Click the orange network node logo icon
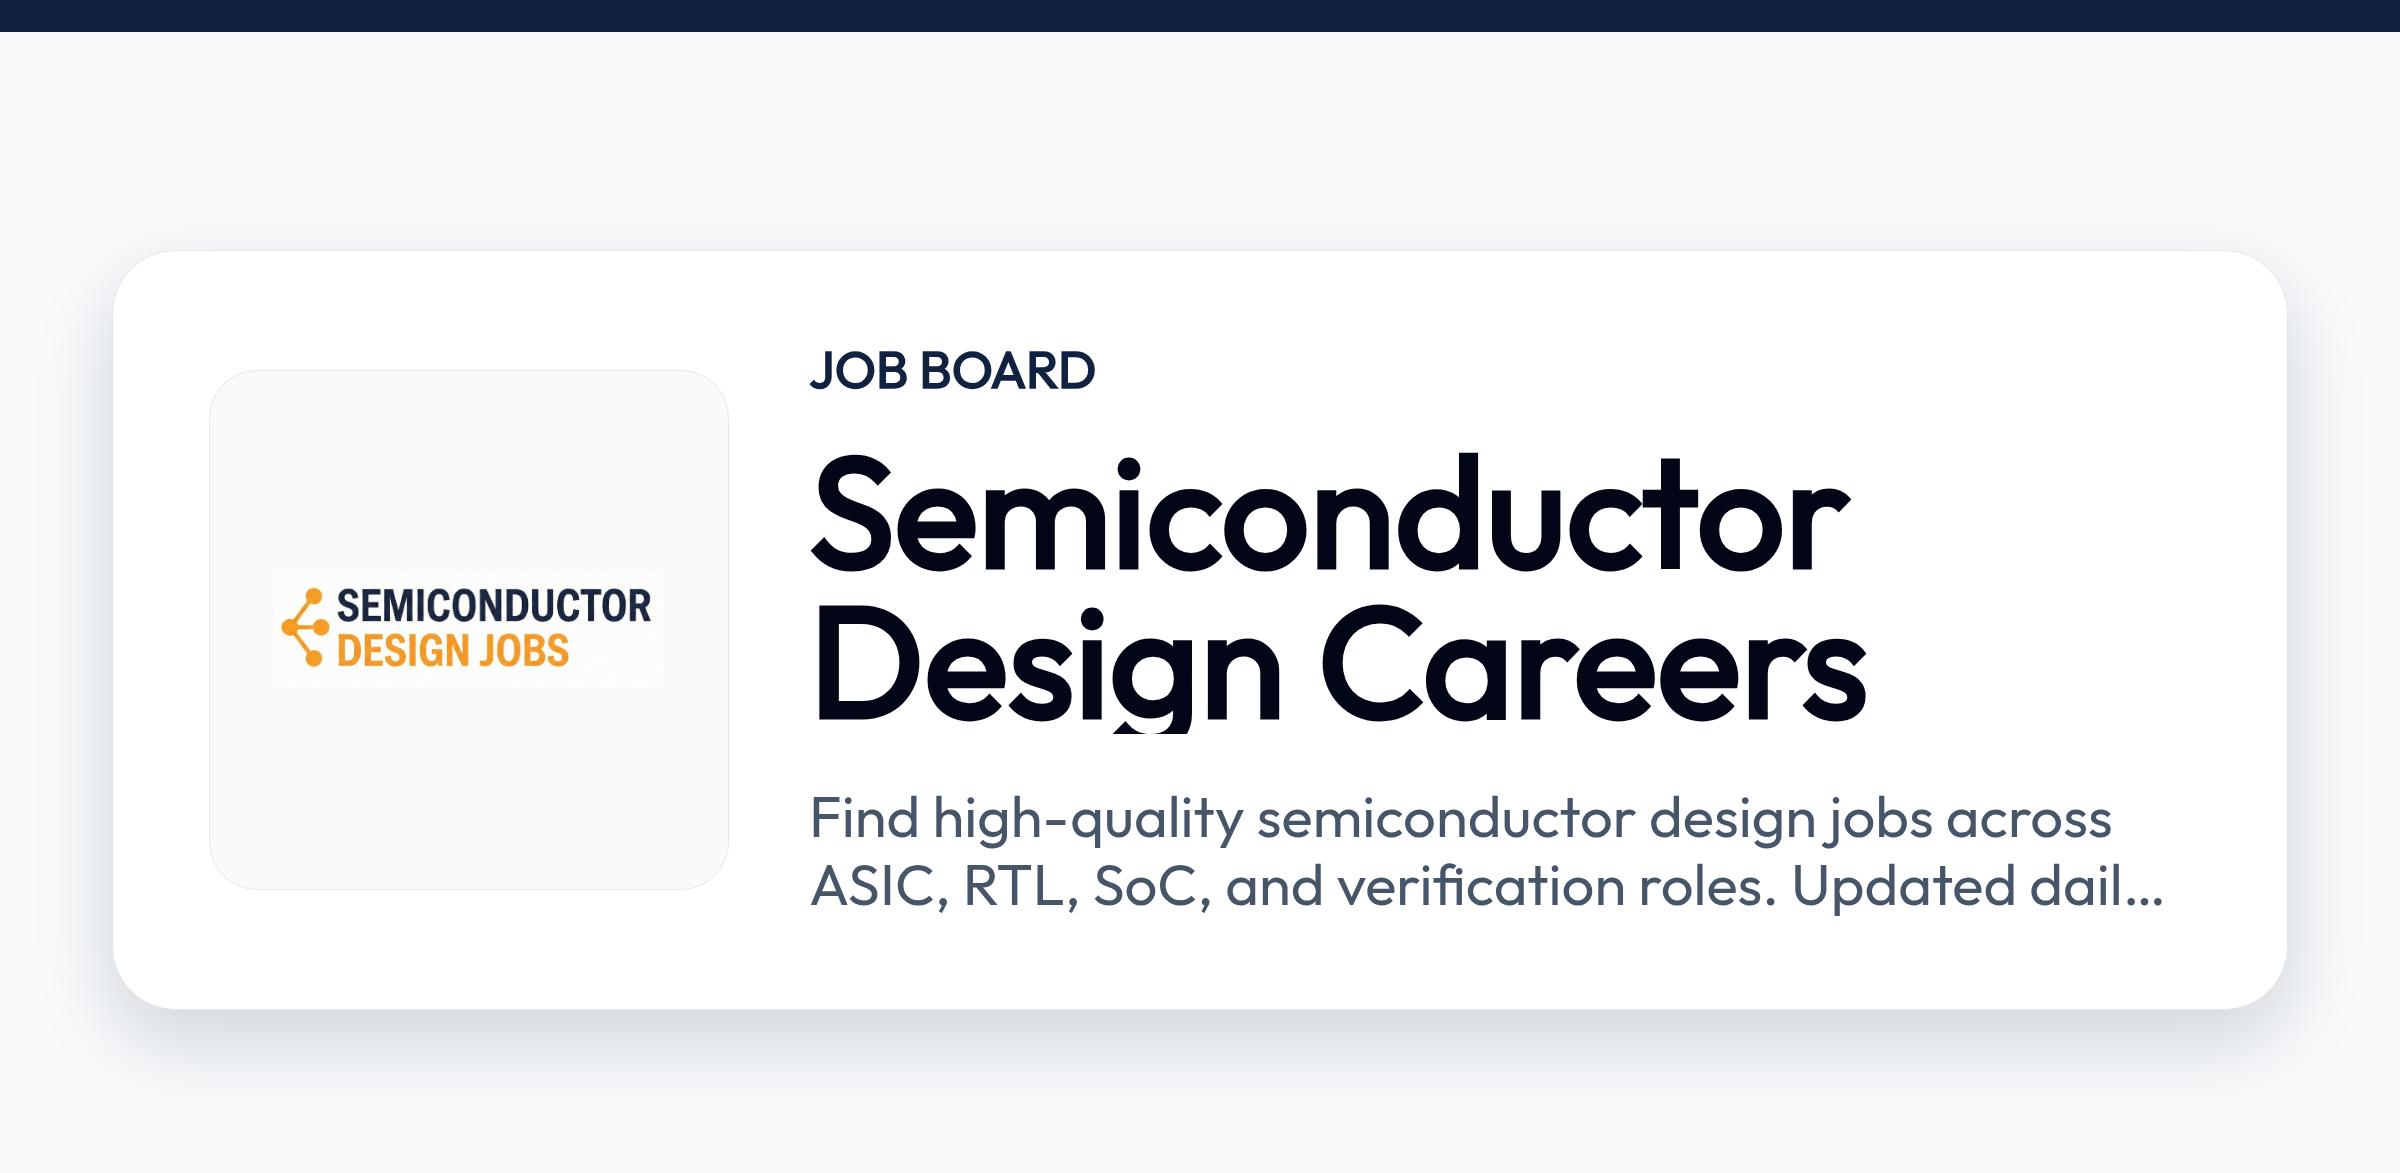Screen dimensions: 2400x1173 tap(305, 627)
